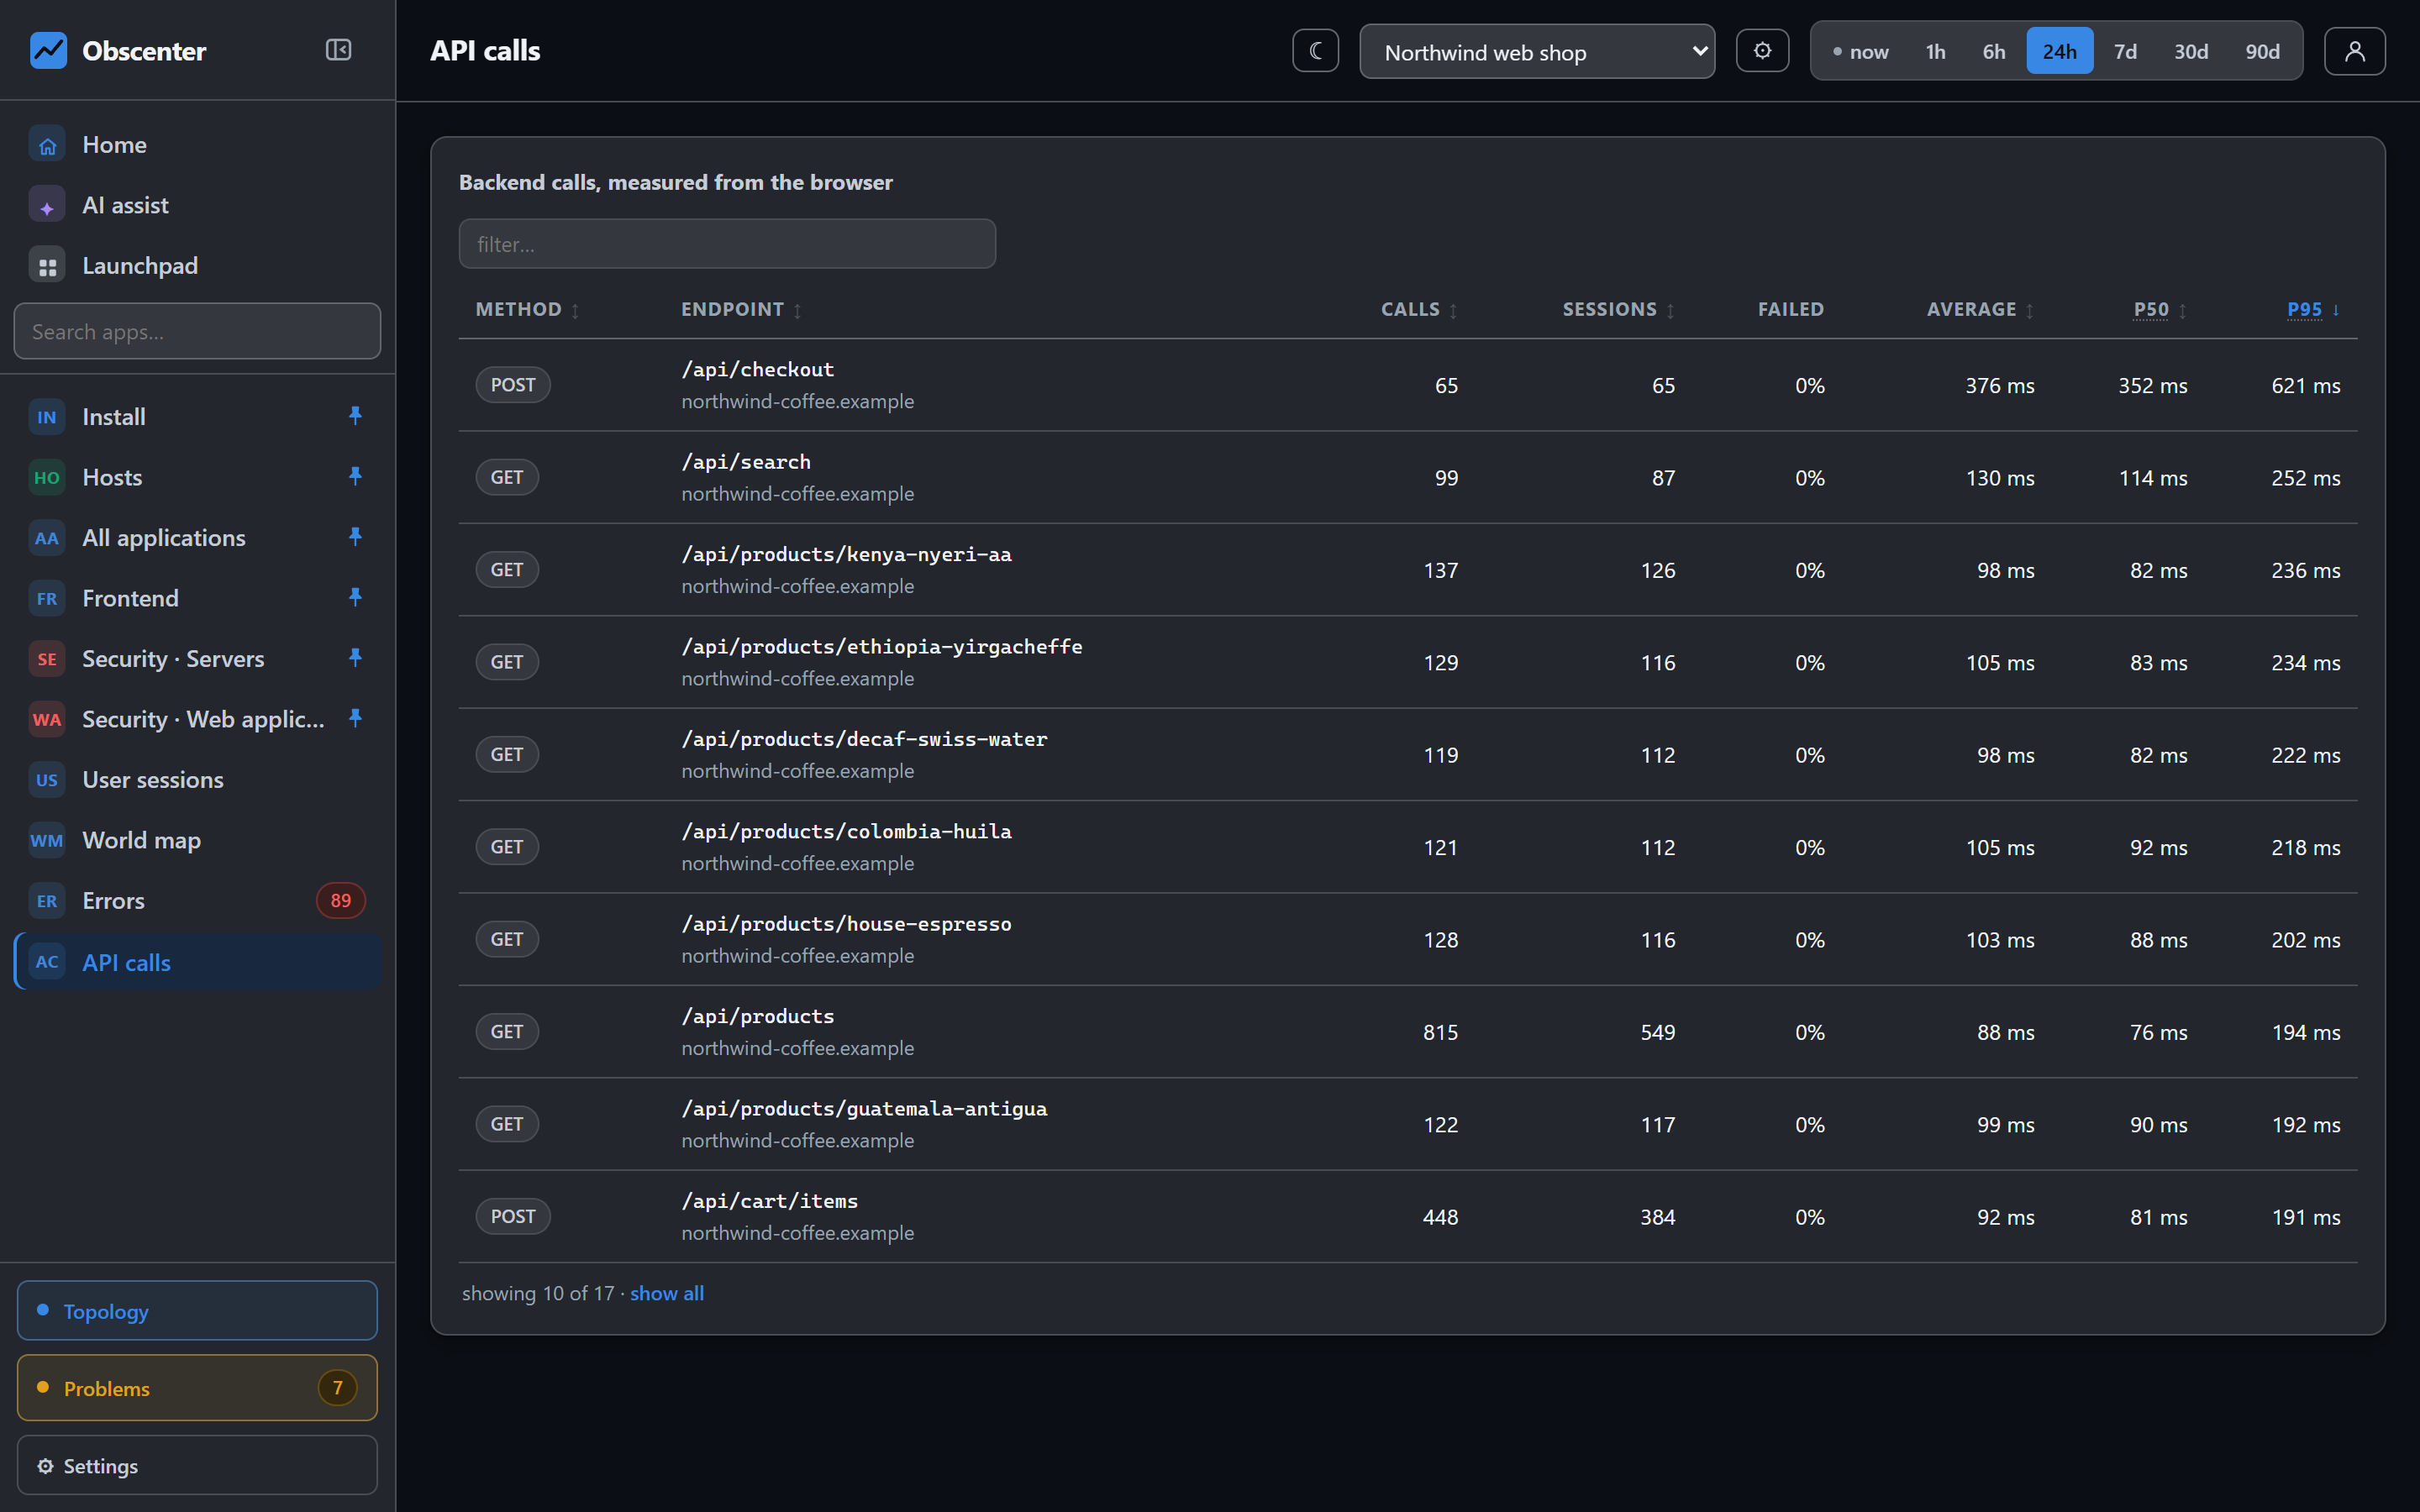Open Launchpad from sidebar
The image size is (2420, 1512).
click(197, 266)
